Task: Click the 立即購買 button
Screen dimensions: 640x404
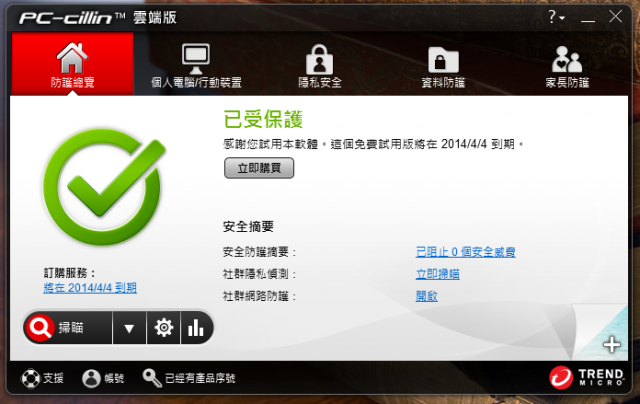Action: coord(259,168)
